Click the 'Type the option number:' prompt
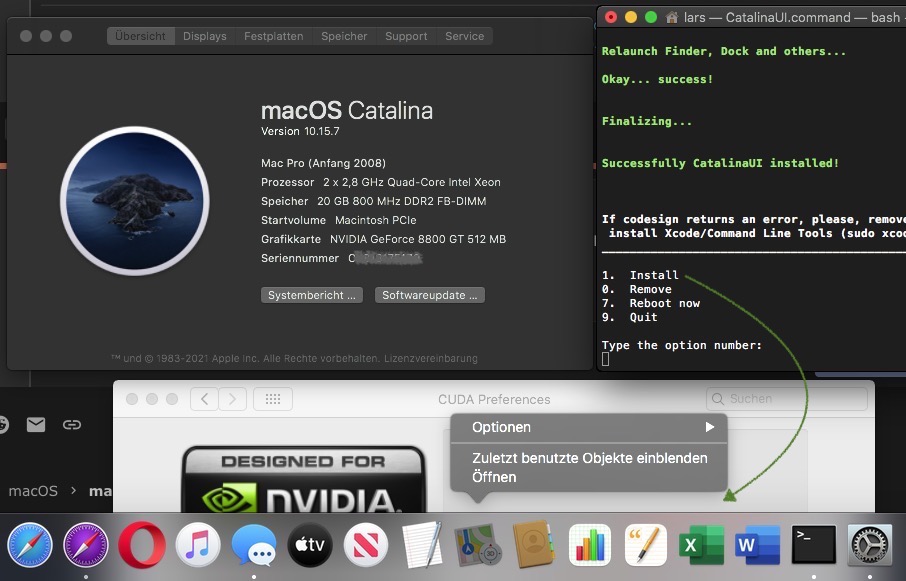This screenshot has width=906, height=581. [682, 345]
